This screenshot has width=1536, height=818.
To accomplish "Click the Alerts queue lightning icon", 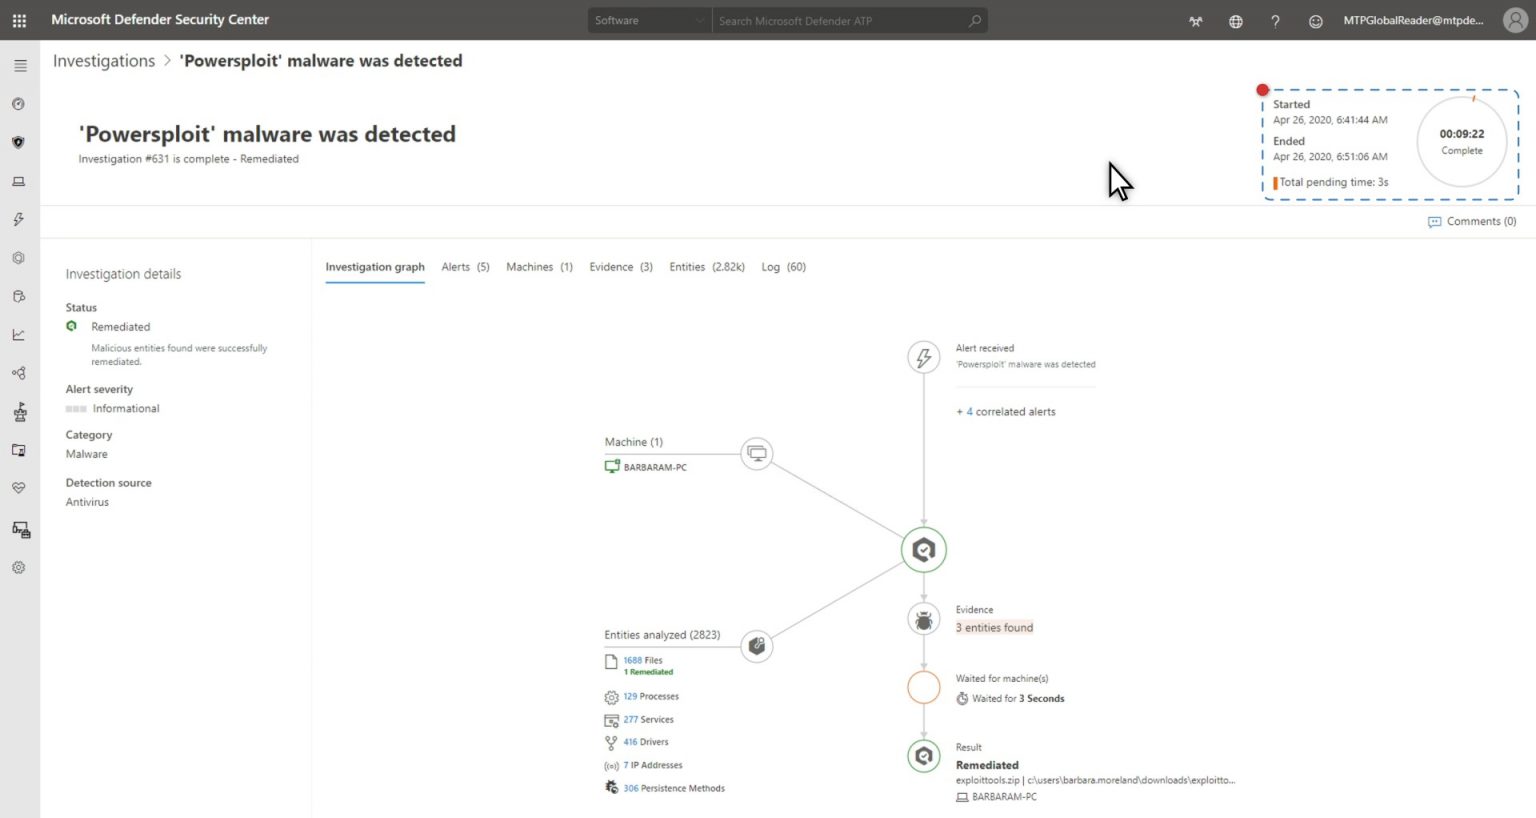I will 18,219.
